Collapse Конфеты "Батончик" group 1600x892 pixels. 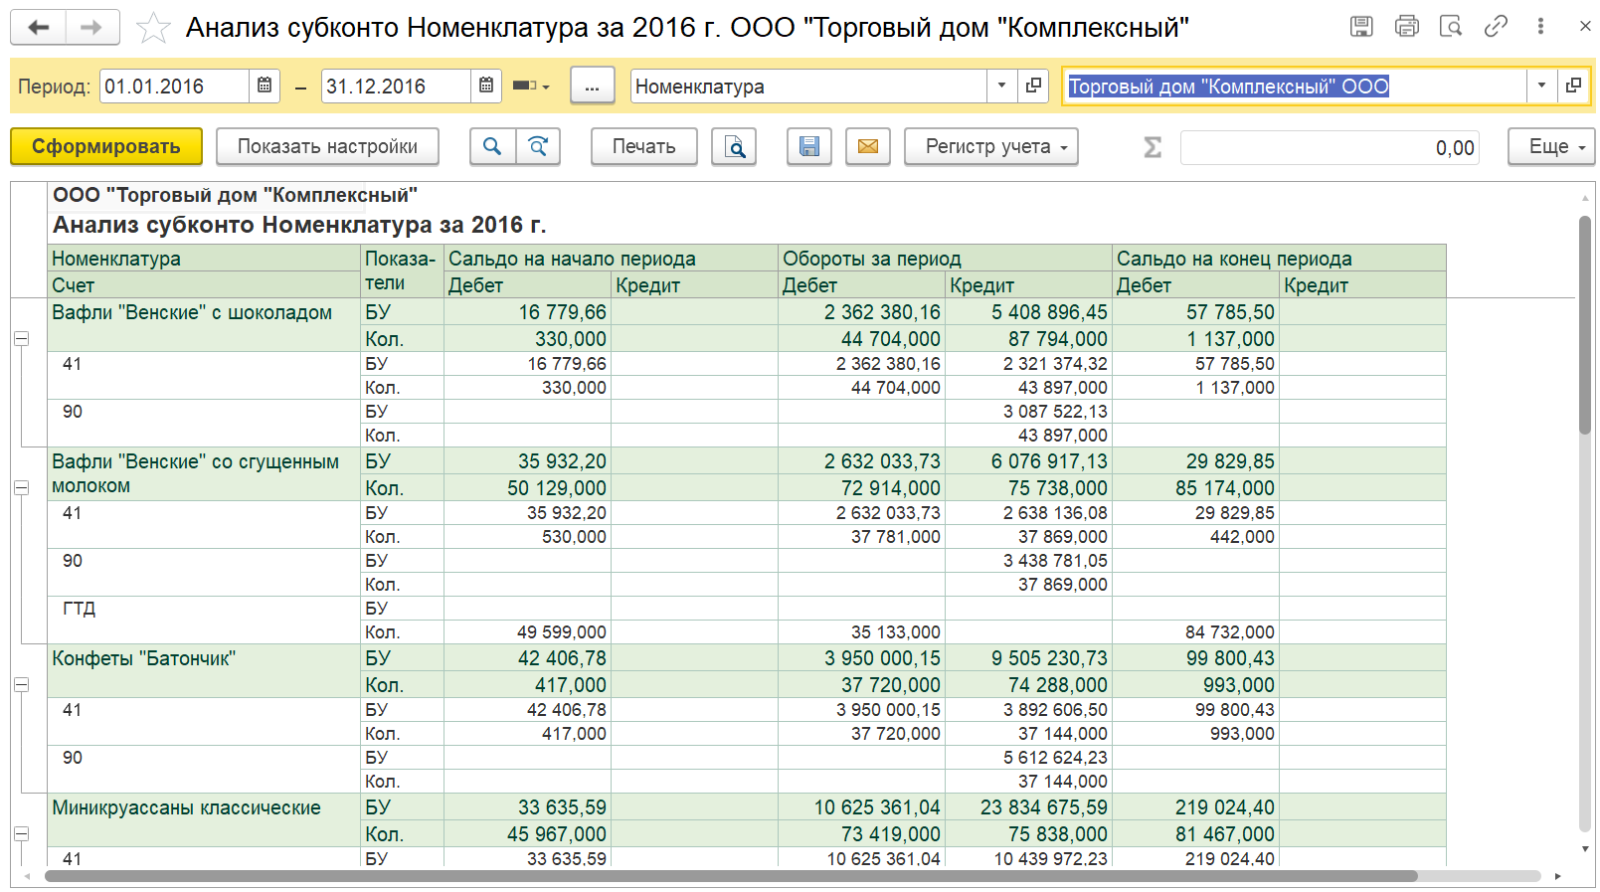(x=21, y=685)
